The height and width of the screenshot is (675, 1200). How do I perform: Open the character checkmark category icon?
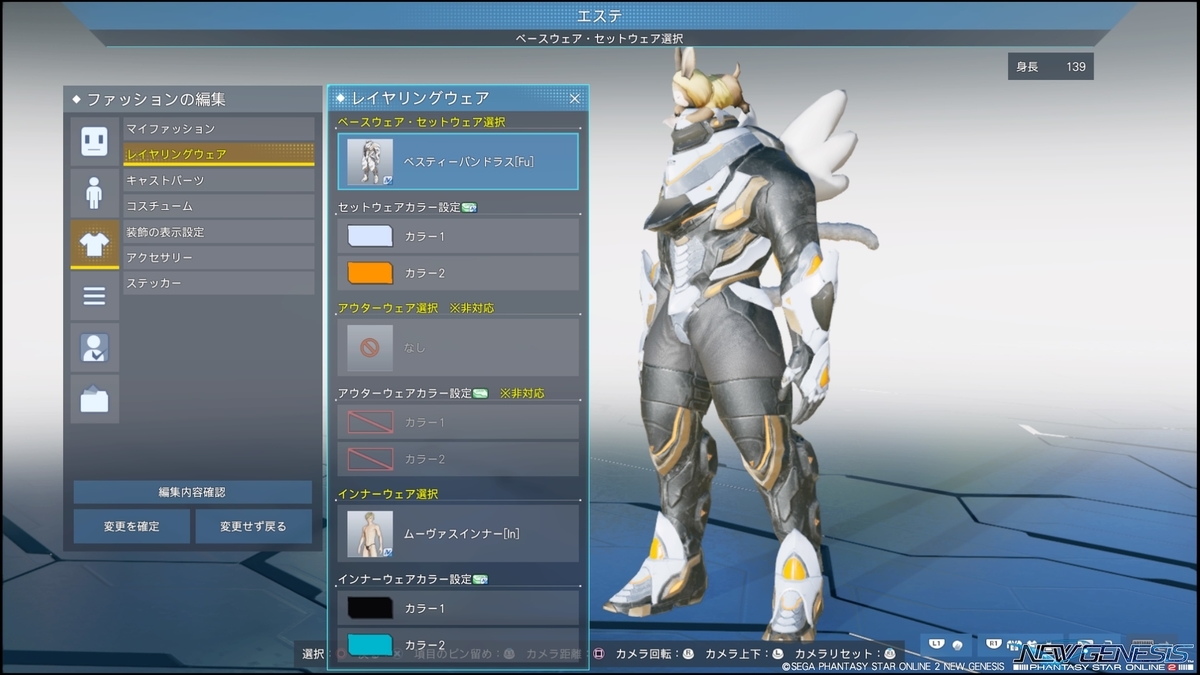point(95,347)
